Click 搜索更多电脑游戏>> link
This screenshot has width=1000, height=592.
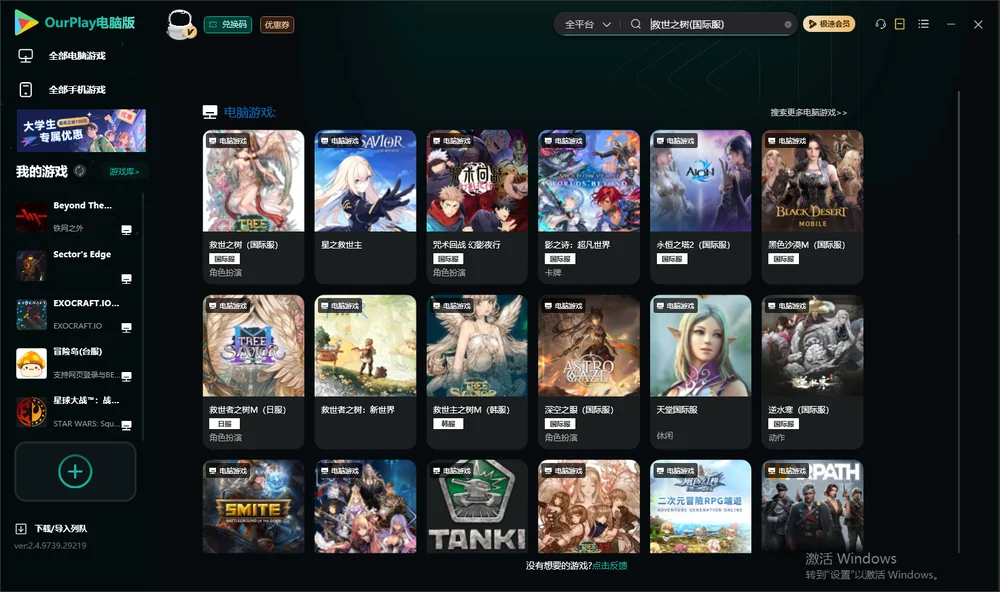(x=808, y=112)
